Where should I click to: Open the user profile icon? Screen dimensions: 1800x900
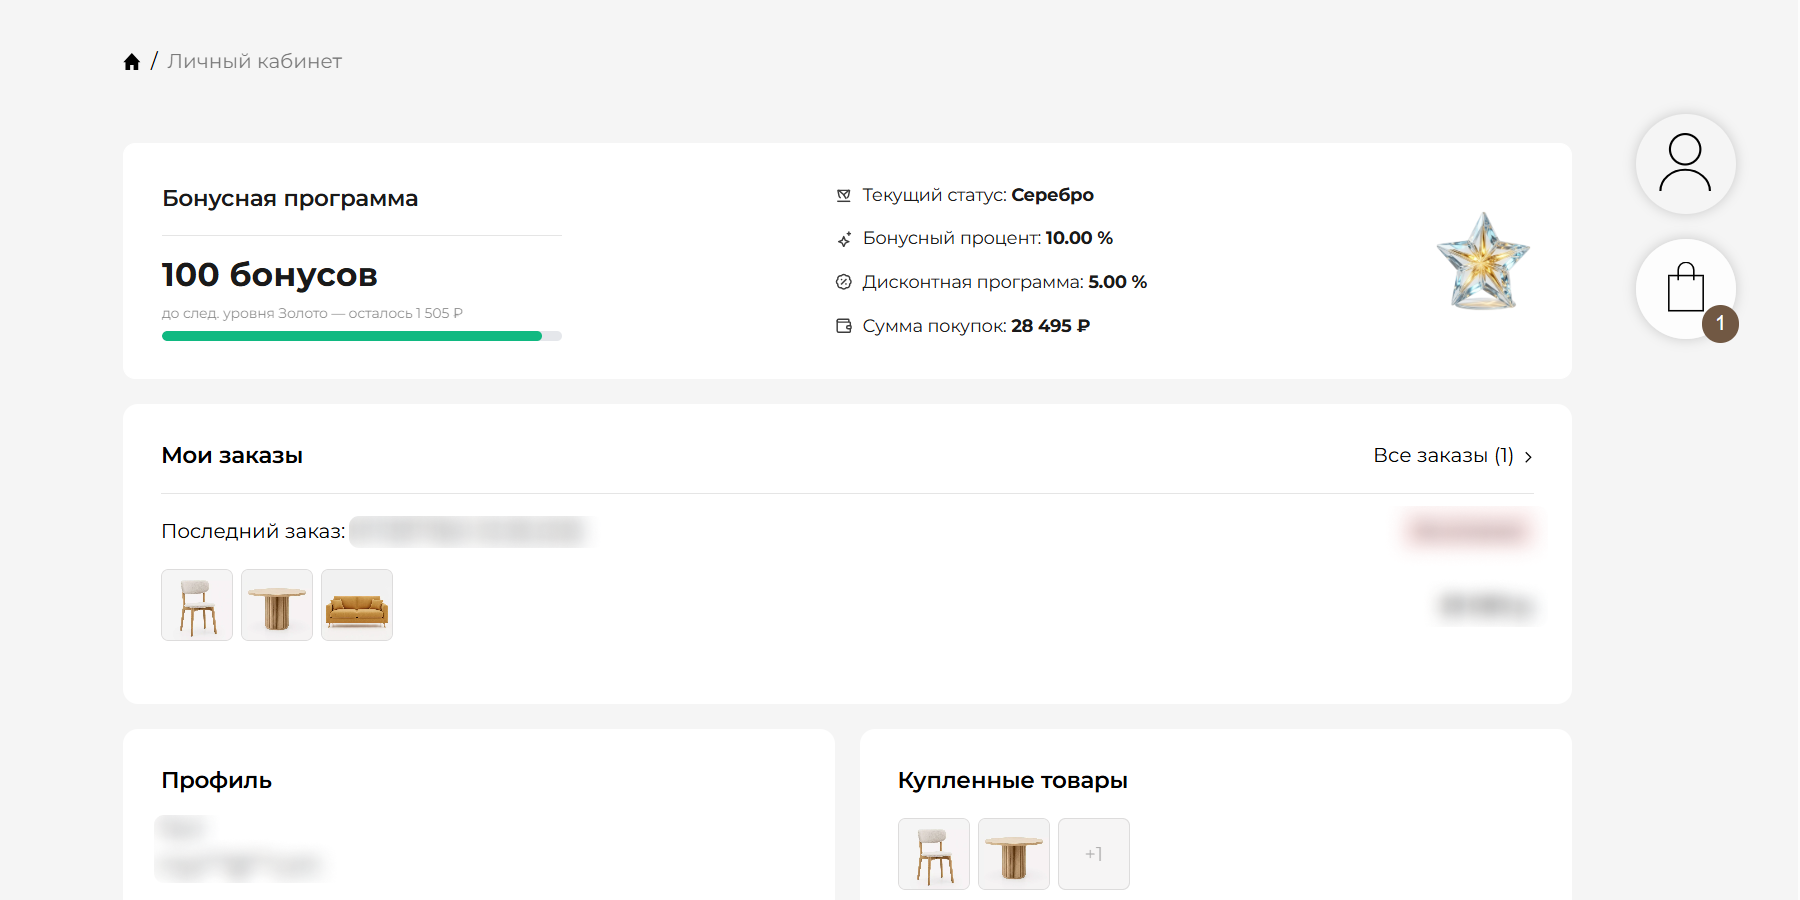1685,163
